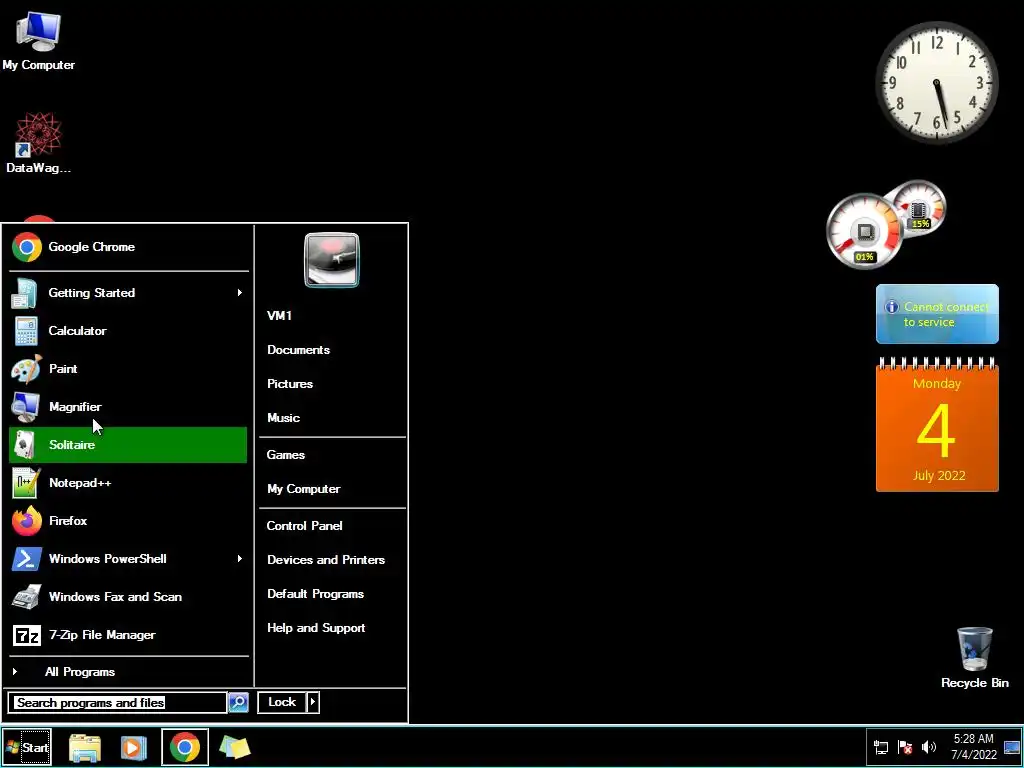
Task: Start Magnifier from the Start menu
Action: point(128,407)
